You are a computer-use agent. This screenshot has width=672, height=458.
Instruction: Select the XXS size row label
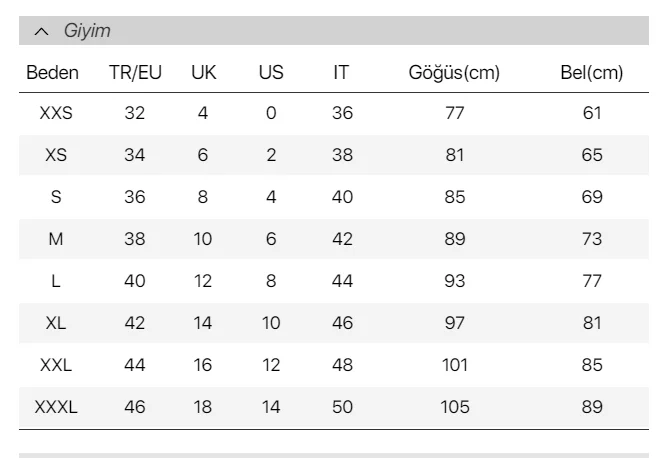56,114
